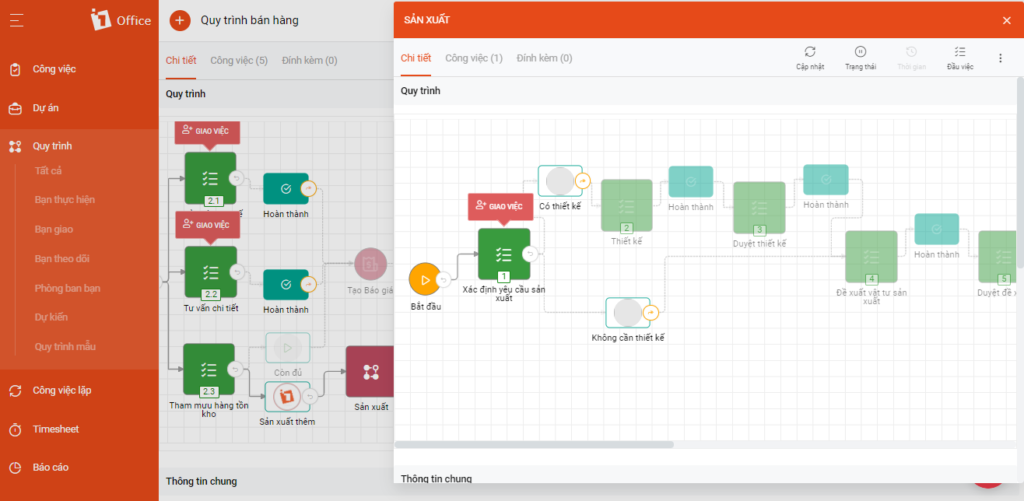This screenshot has width=1024, height=501.
Task: Open the Đầu việc checklist icon
Action: tap(959, 52)
